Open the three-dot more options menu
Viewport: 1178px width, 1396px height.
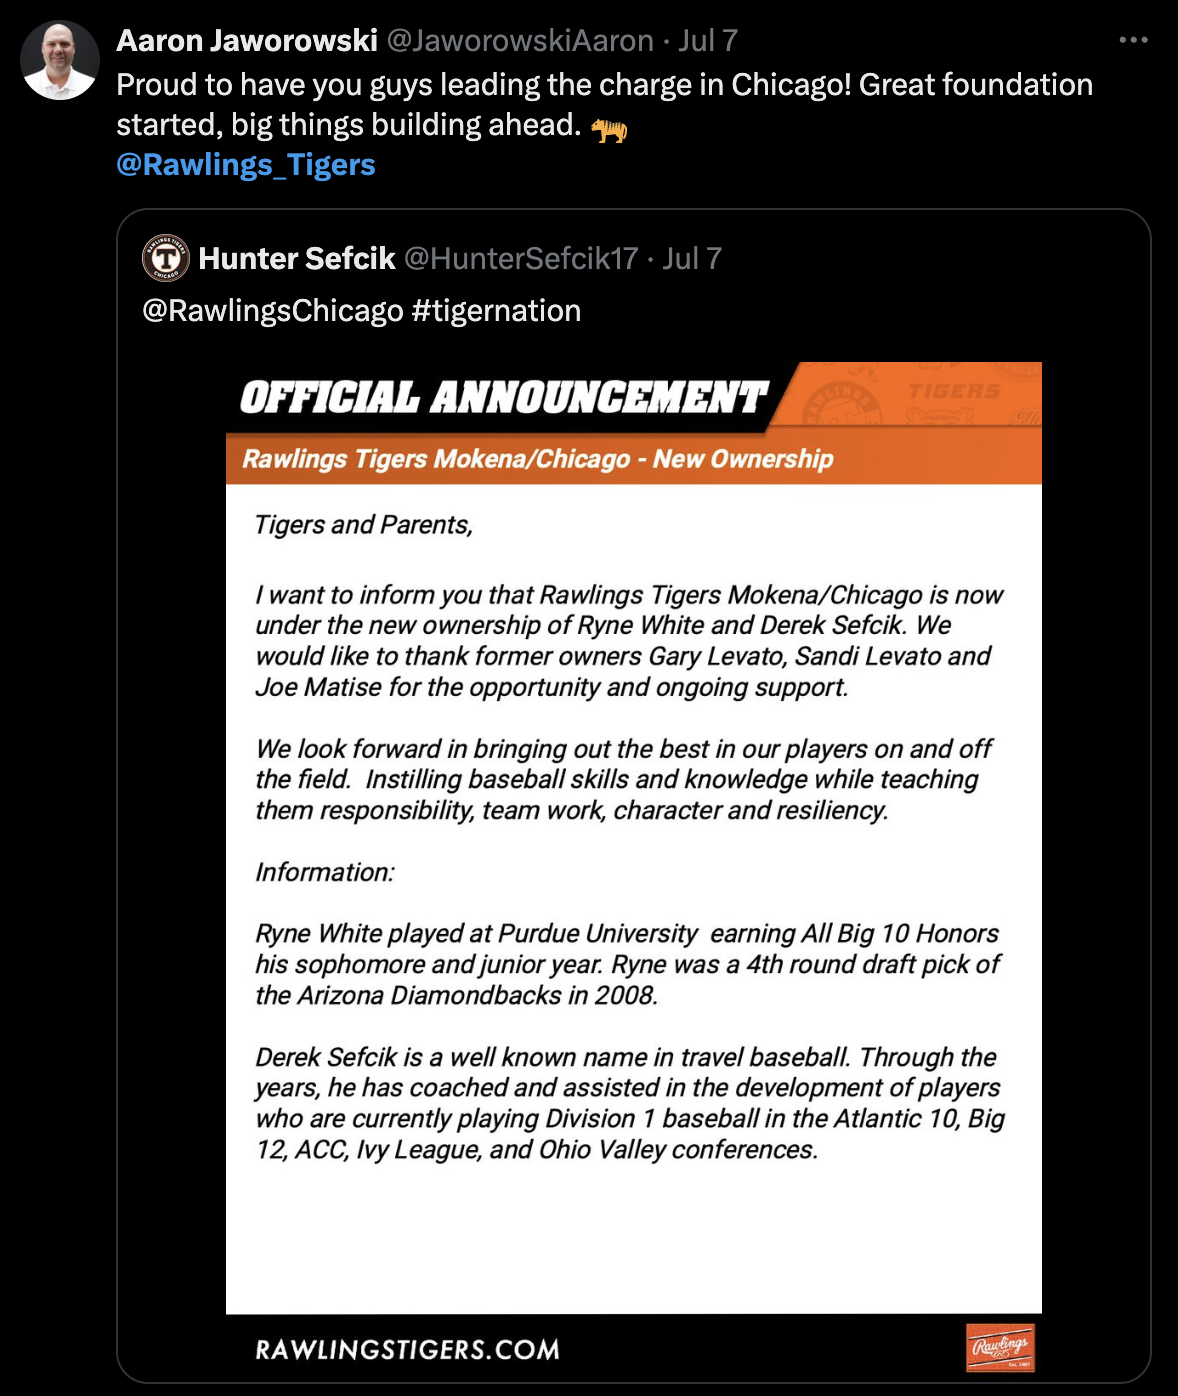[x=1133, y=40]
